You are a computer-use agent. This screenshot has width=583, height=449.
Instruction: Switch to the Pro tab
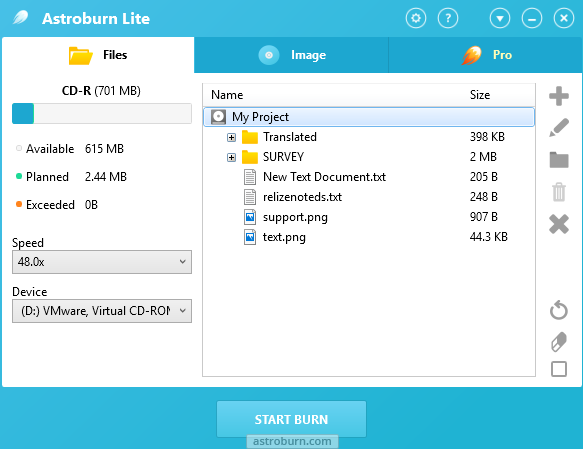coord(486,55)
